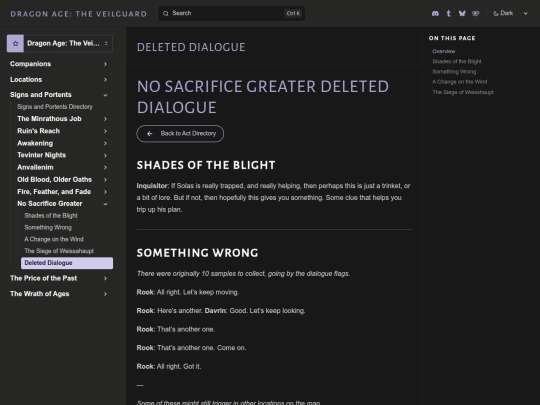Open the Dragon Age: The Vei... project switcher
Screen dimensions: 540x405
coord(60,43)
